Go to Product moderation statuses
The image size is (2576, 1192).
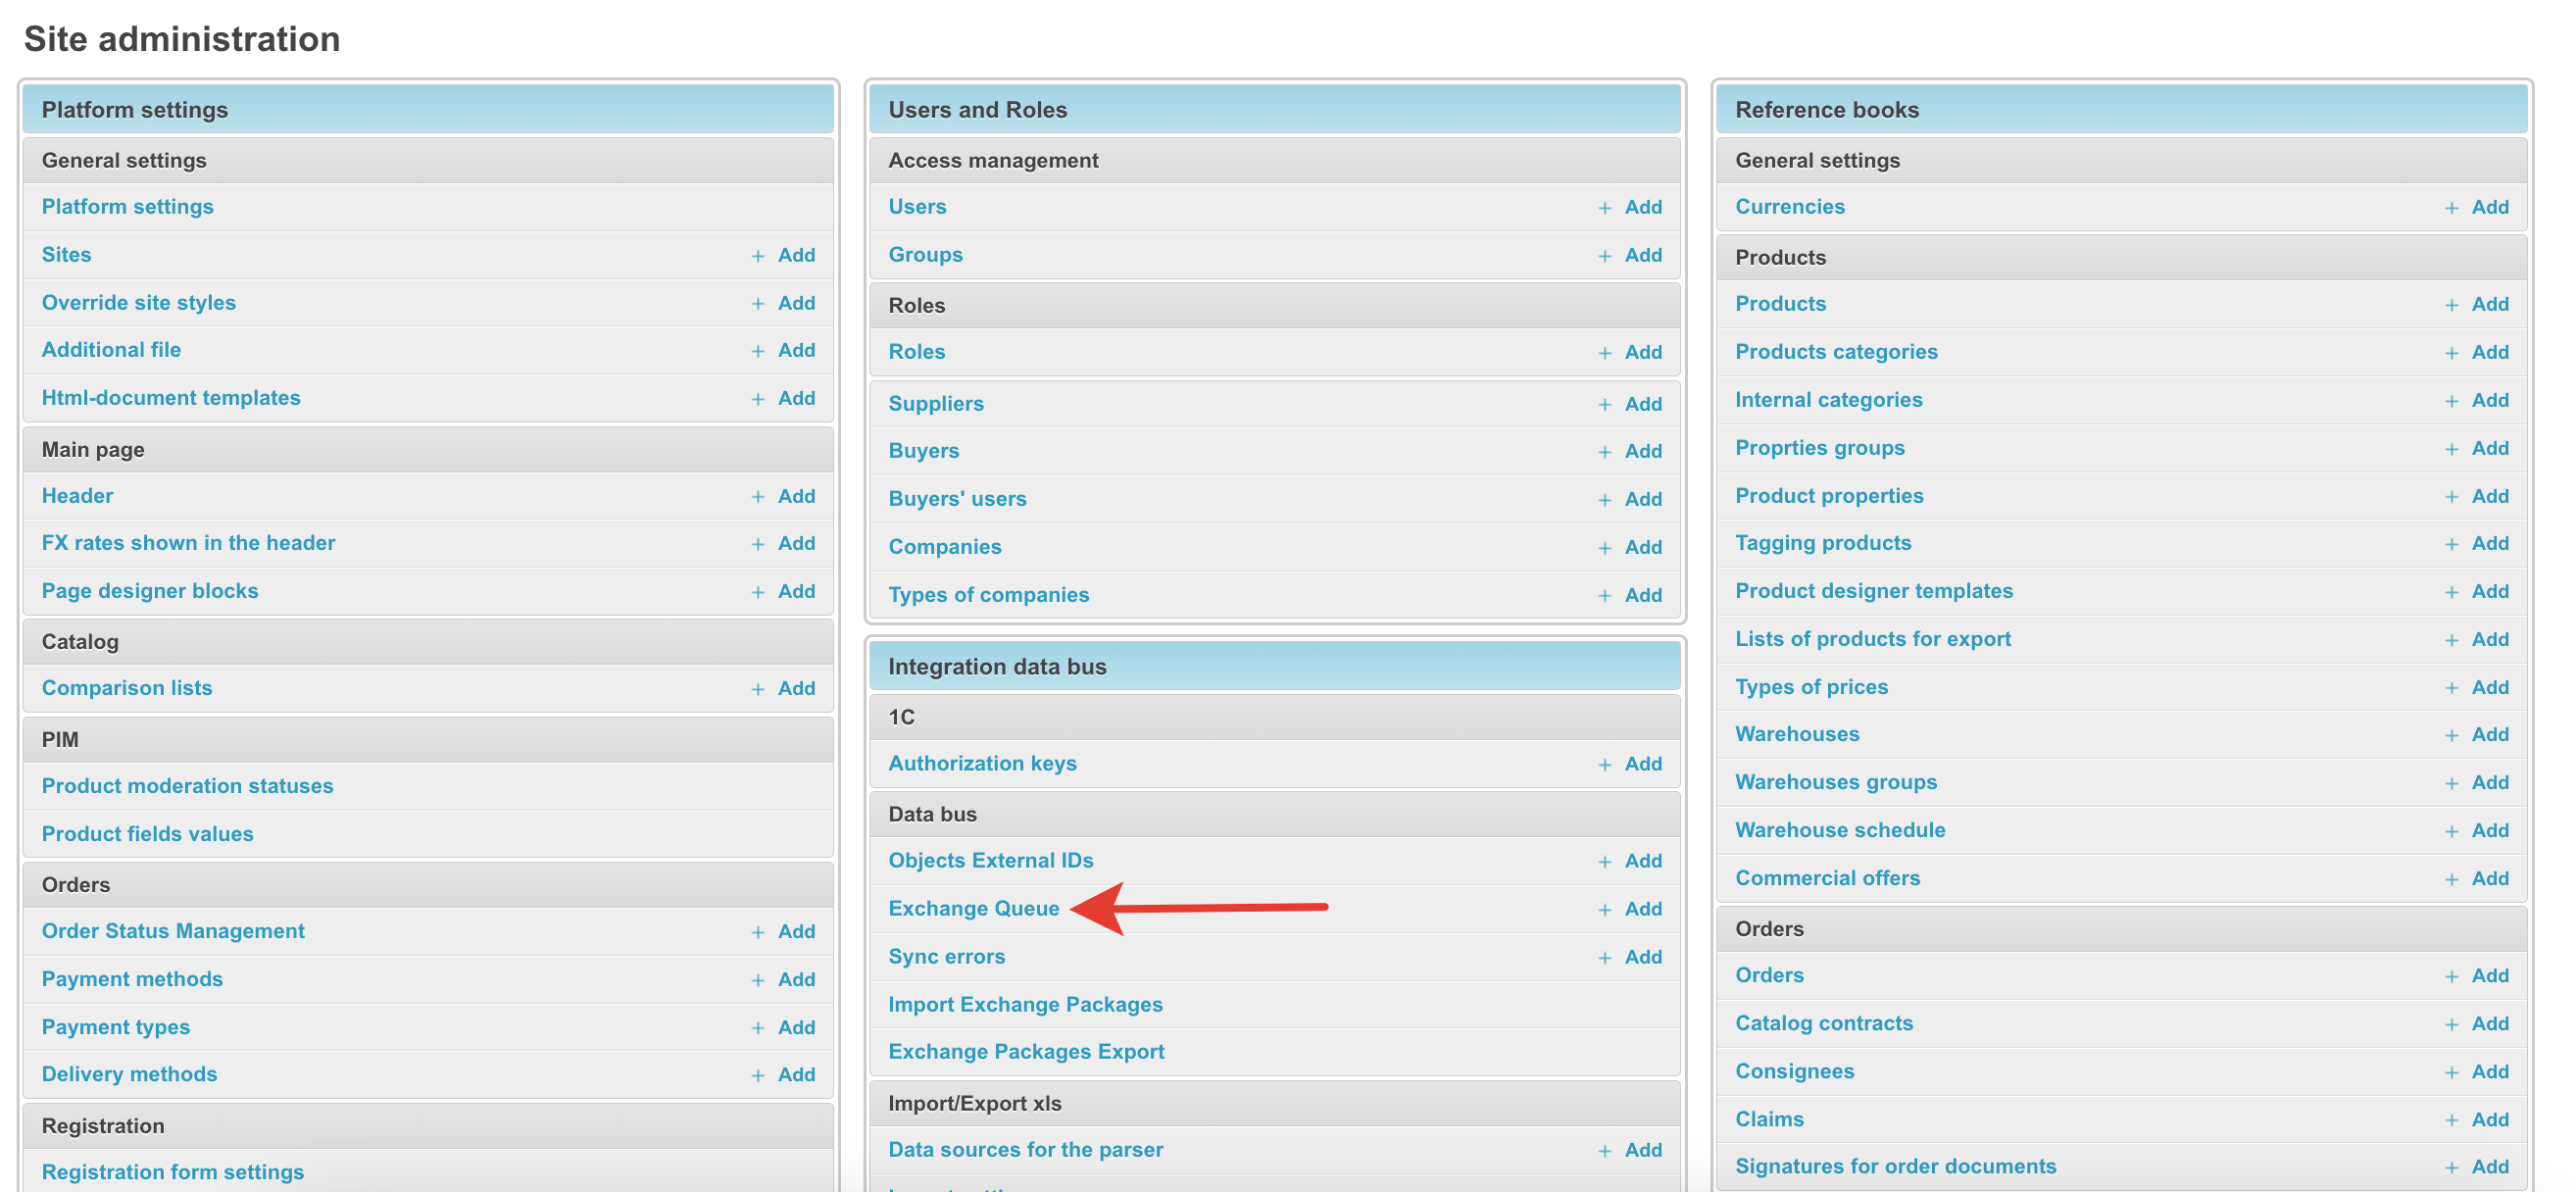pos(187,786)
